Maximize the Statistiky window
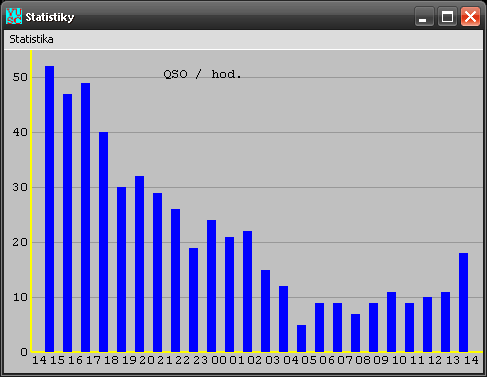This screenshot has height=377, width=487. (447, 16)
